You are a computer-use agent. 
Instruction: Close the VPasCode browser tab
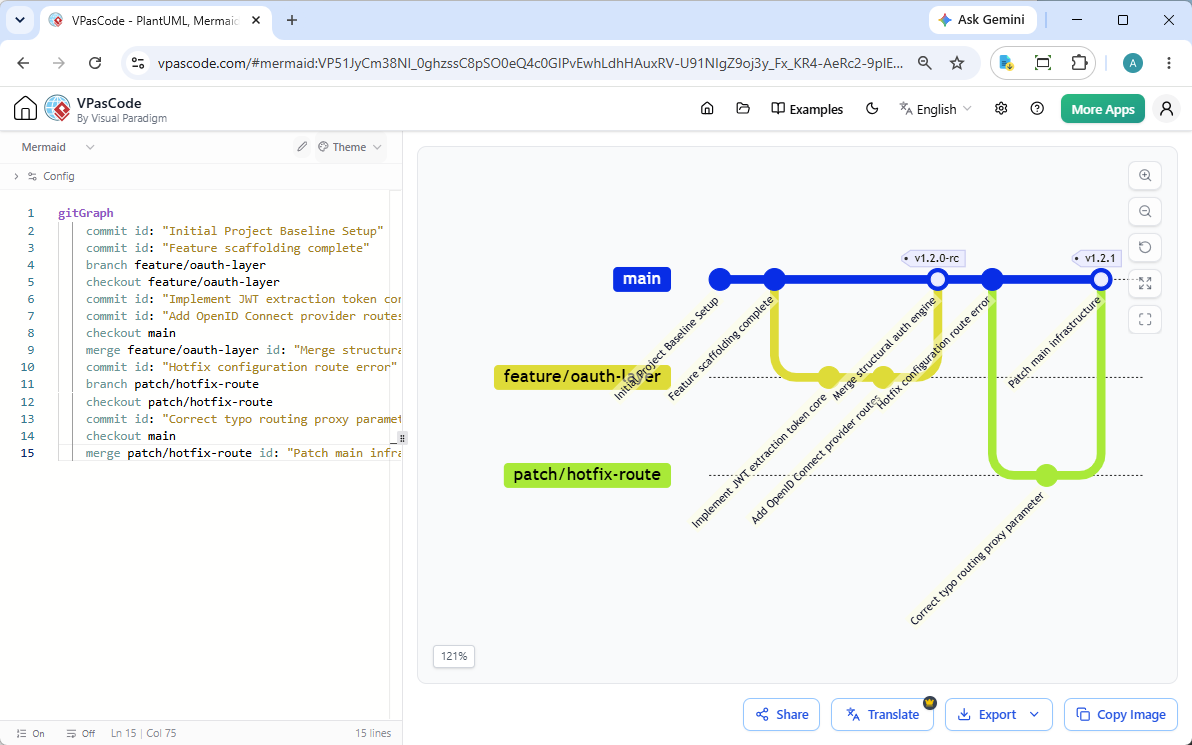pyautogui.click(x=256, y=21)
